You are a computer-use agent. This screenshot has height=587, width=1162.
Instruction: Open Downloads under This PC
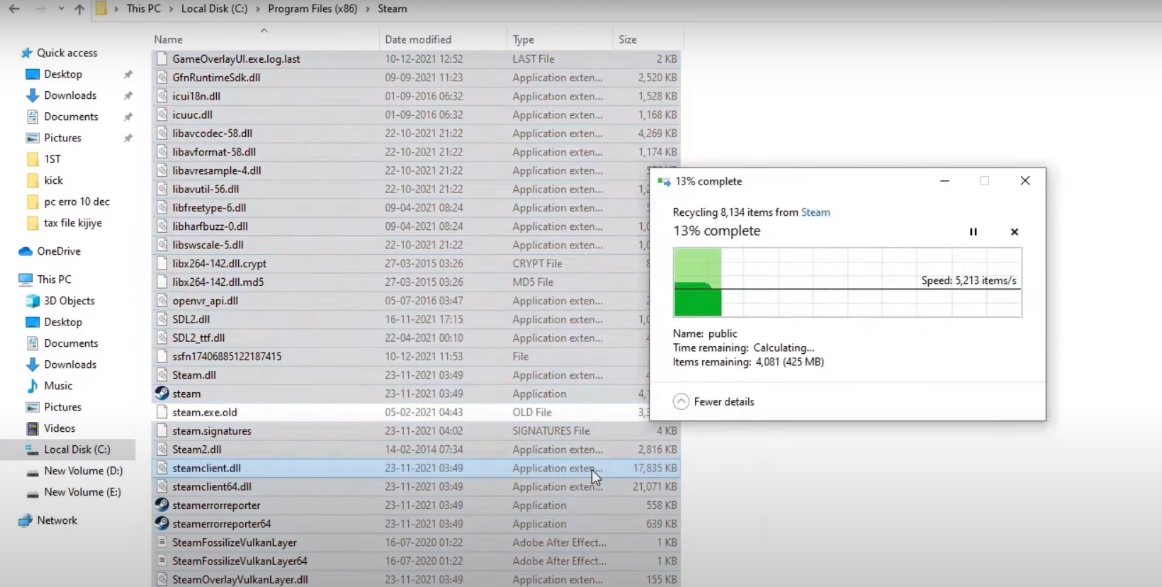pyautogui.click(x=70, y=365)
